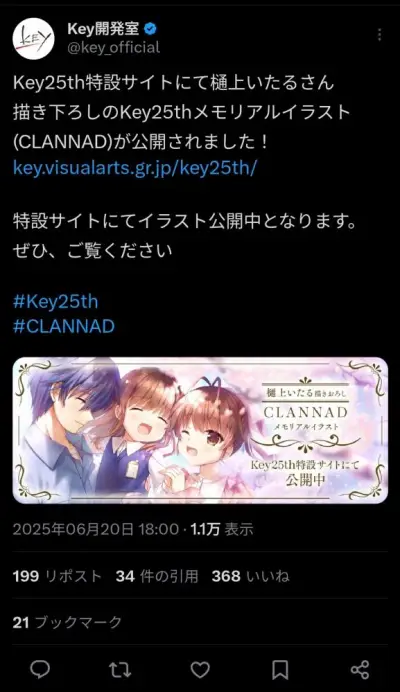Tap the repost arrows icon

pyautogui.click(x=120, y=669)
